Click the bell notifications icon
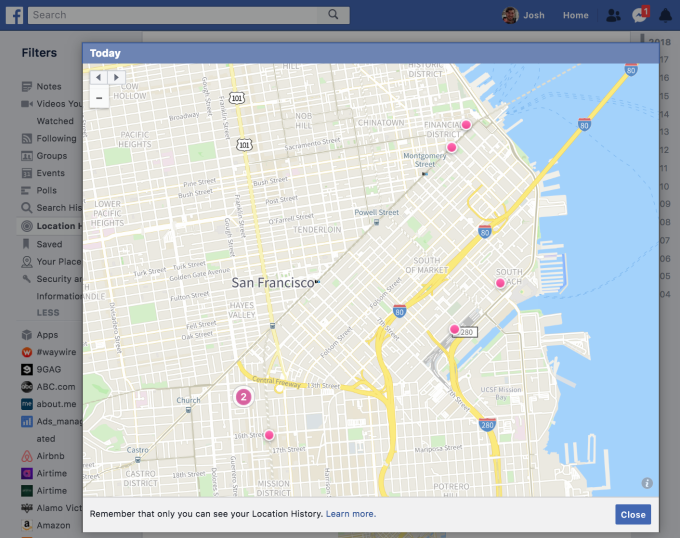Image resolution: width=680 pixels, height=538 pixels. pyautogui.click(x=665, y=15)
